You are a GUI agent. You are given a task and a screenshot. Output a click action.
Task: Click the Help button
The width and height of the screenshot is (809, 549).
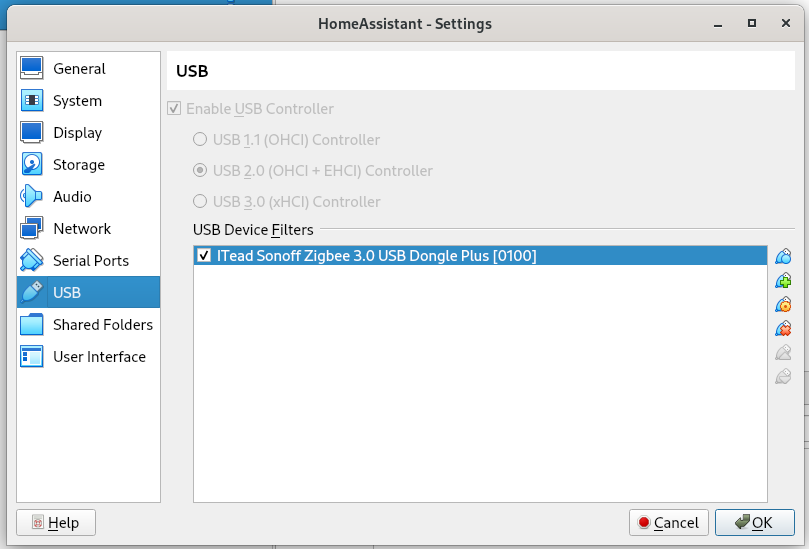(x=56, y=523)
